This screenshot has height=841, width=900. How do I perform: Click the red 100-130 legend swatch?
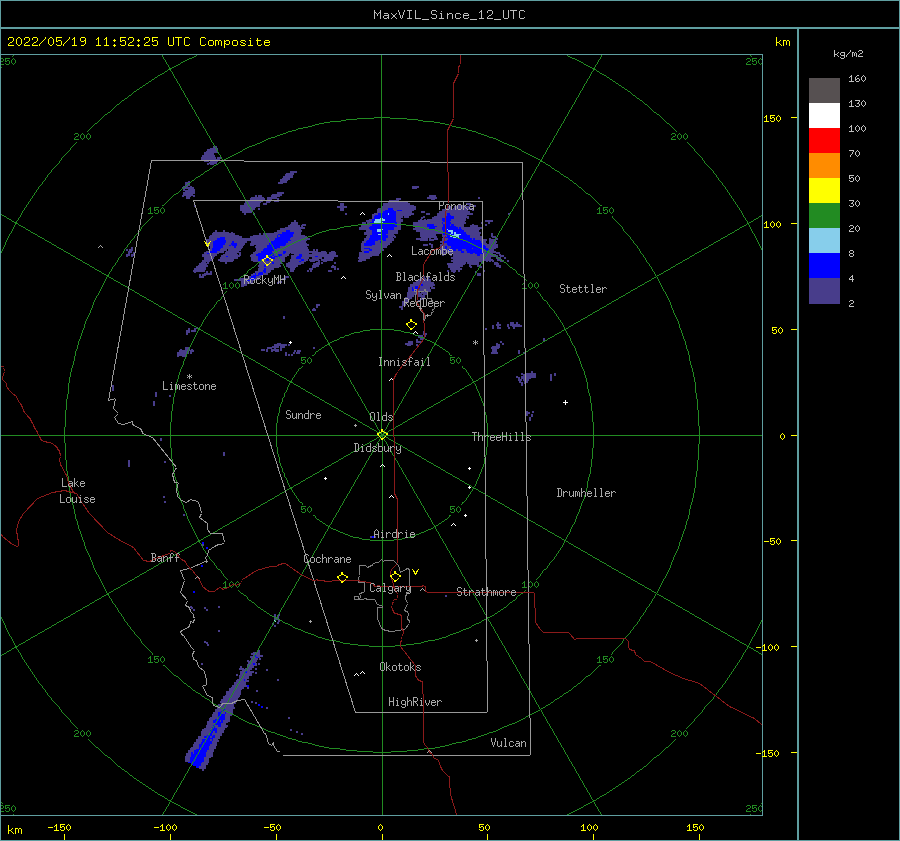tap(824, 141)
